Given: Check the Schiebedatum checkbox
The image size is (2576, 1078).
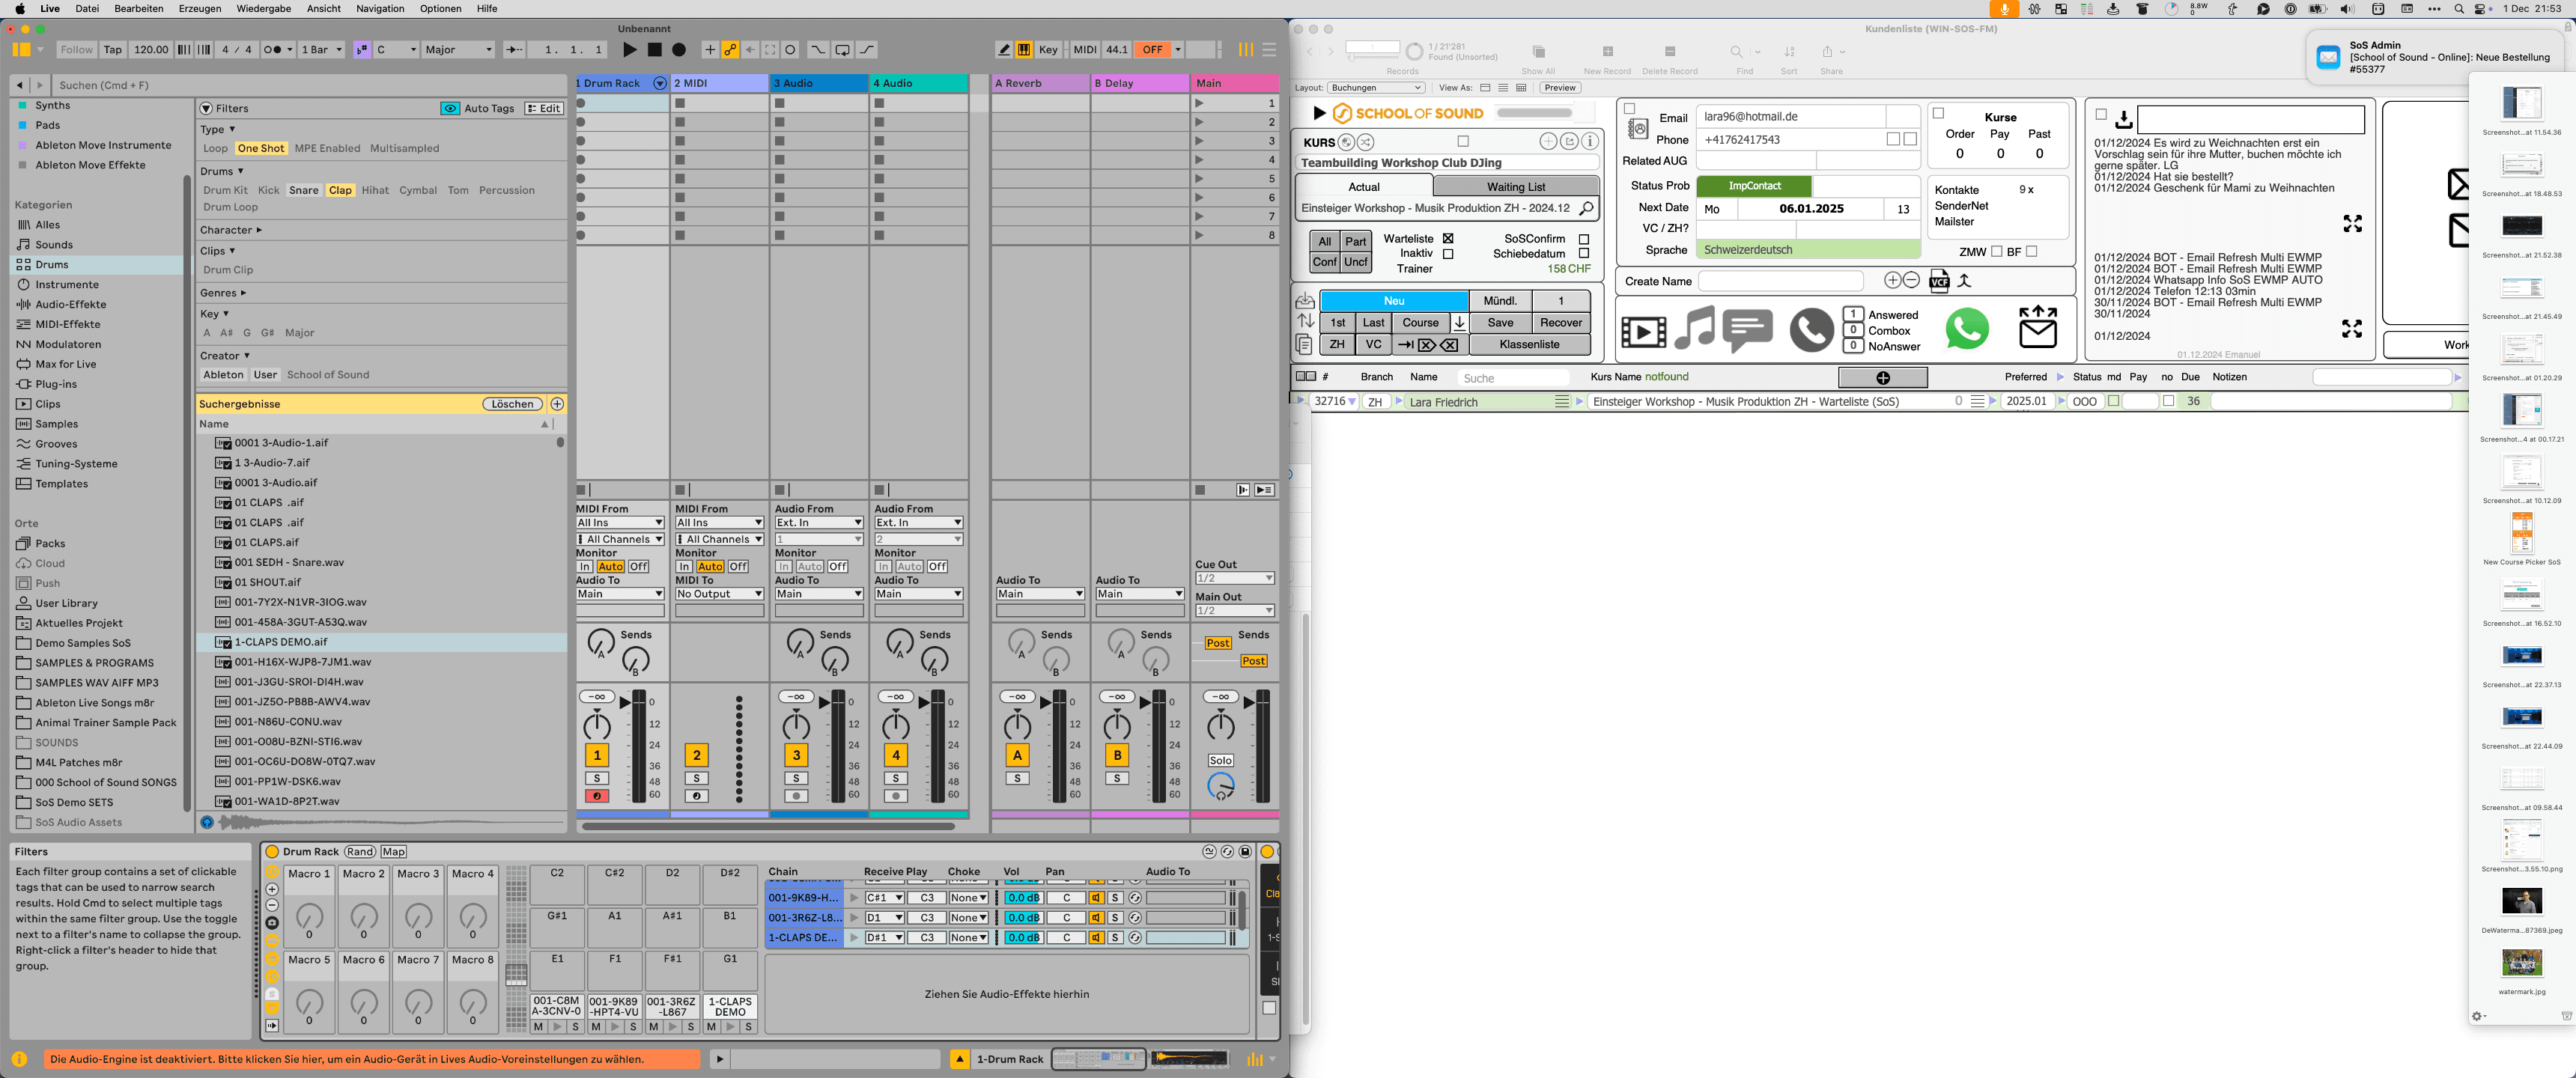Looking at the screenshot, I should click(1584, 254).
